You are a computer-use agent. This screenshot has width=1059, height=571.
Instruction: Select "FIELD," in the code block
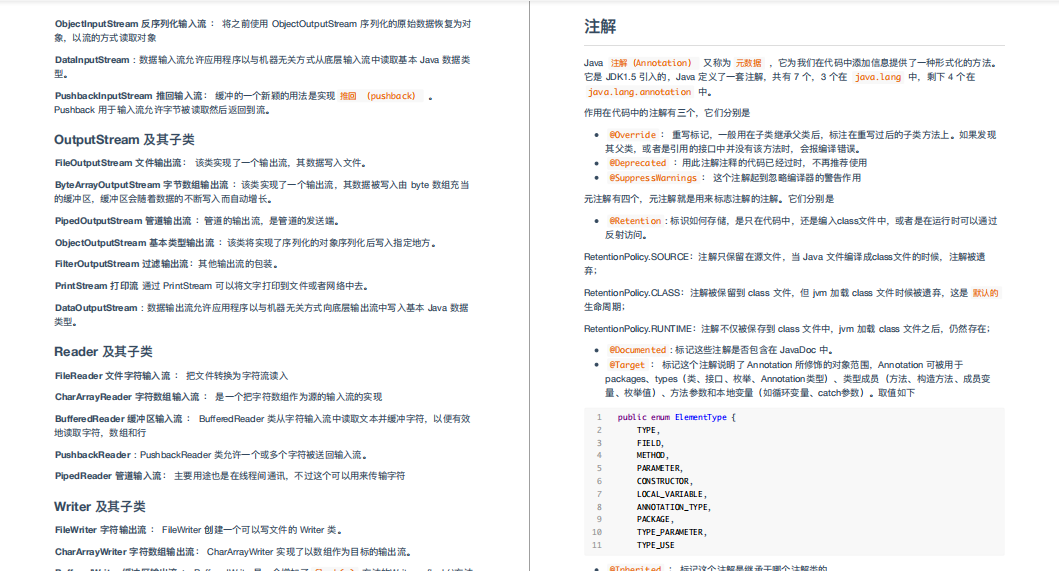coord(650,443)
